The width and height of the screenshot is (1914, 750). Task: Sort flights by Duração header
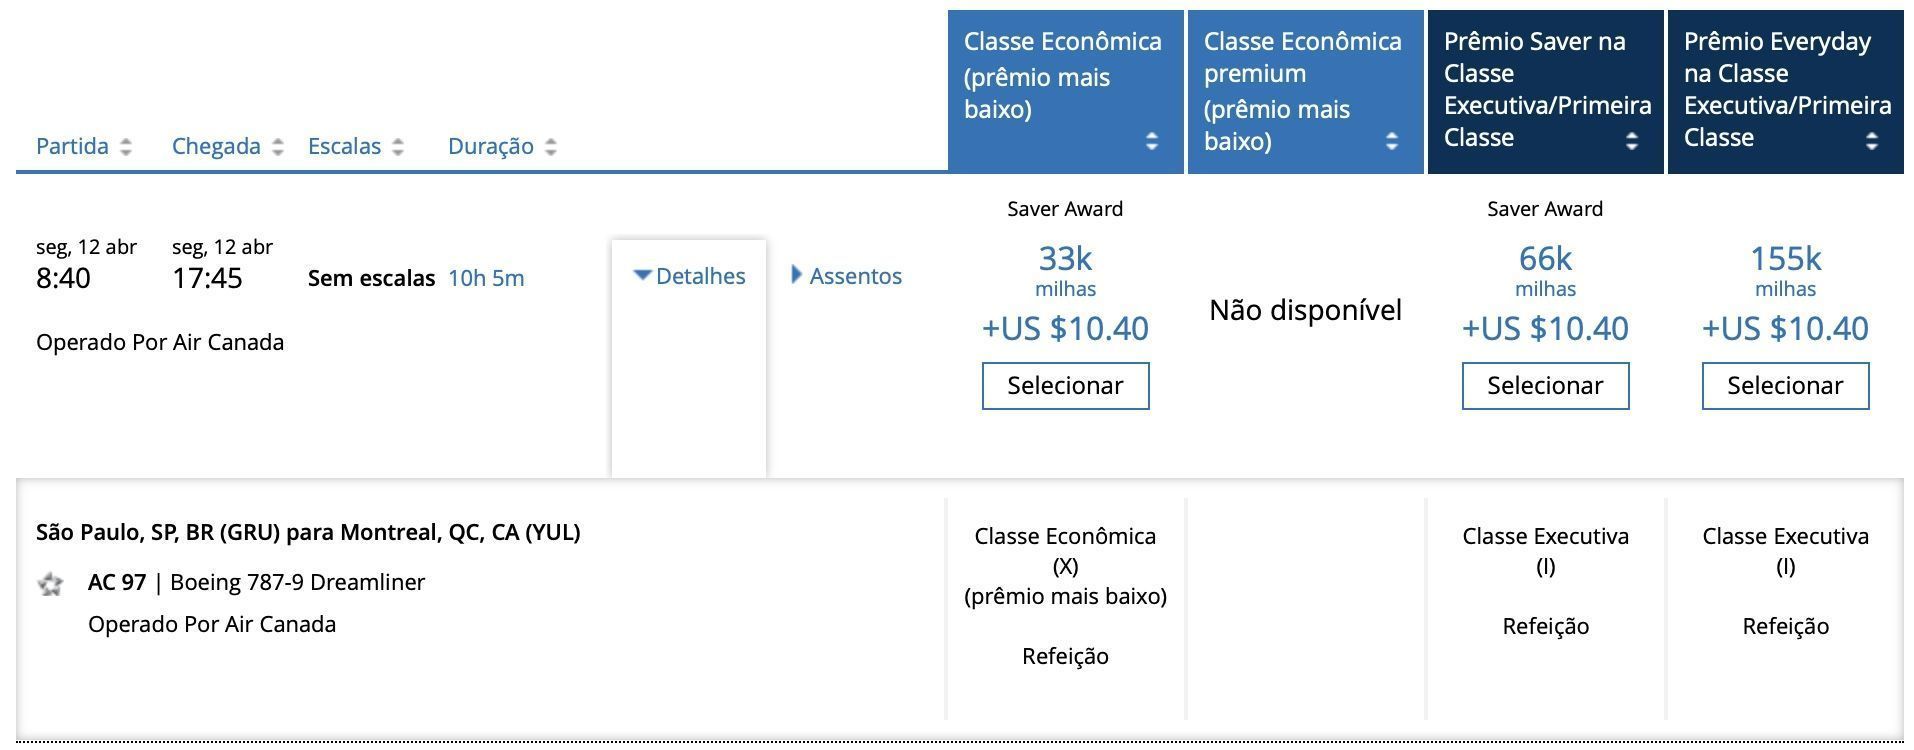(490, 146)
